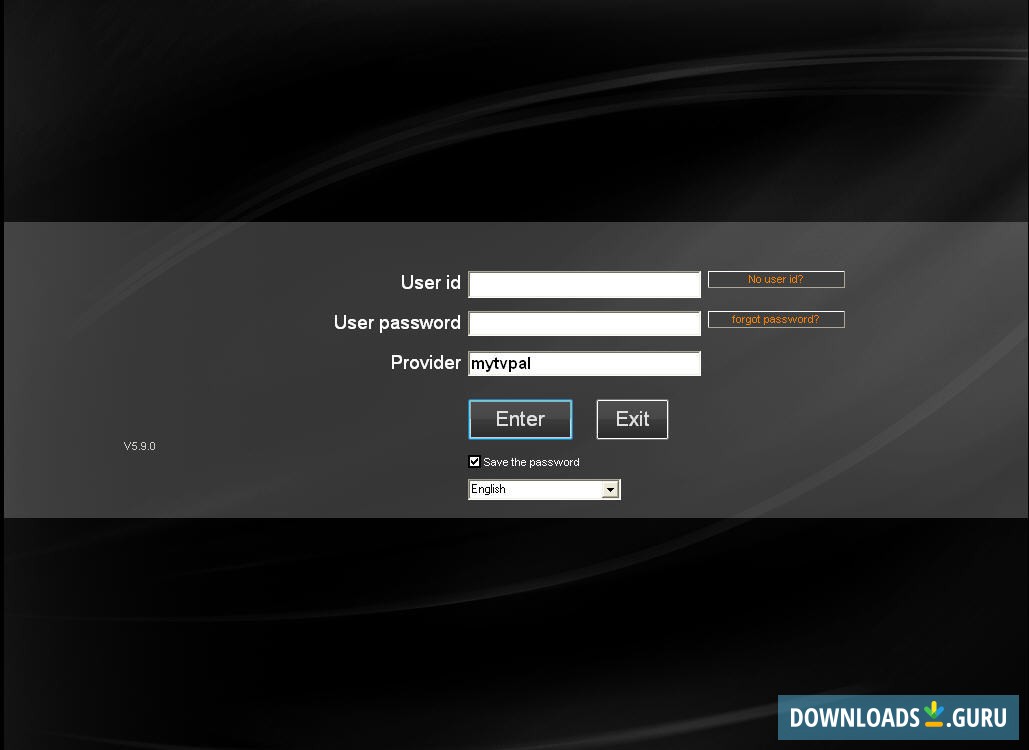Click the "No user id?" button
The image size is (1029, 750).
776,279
